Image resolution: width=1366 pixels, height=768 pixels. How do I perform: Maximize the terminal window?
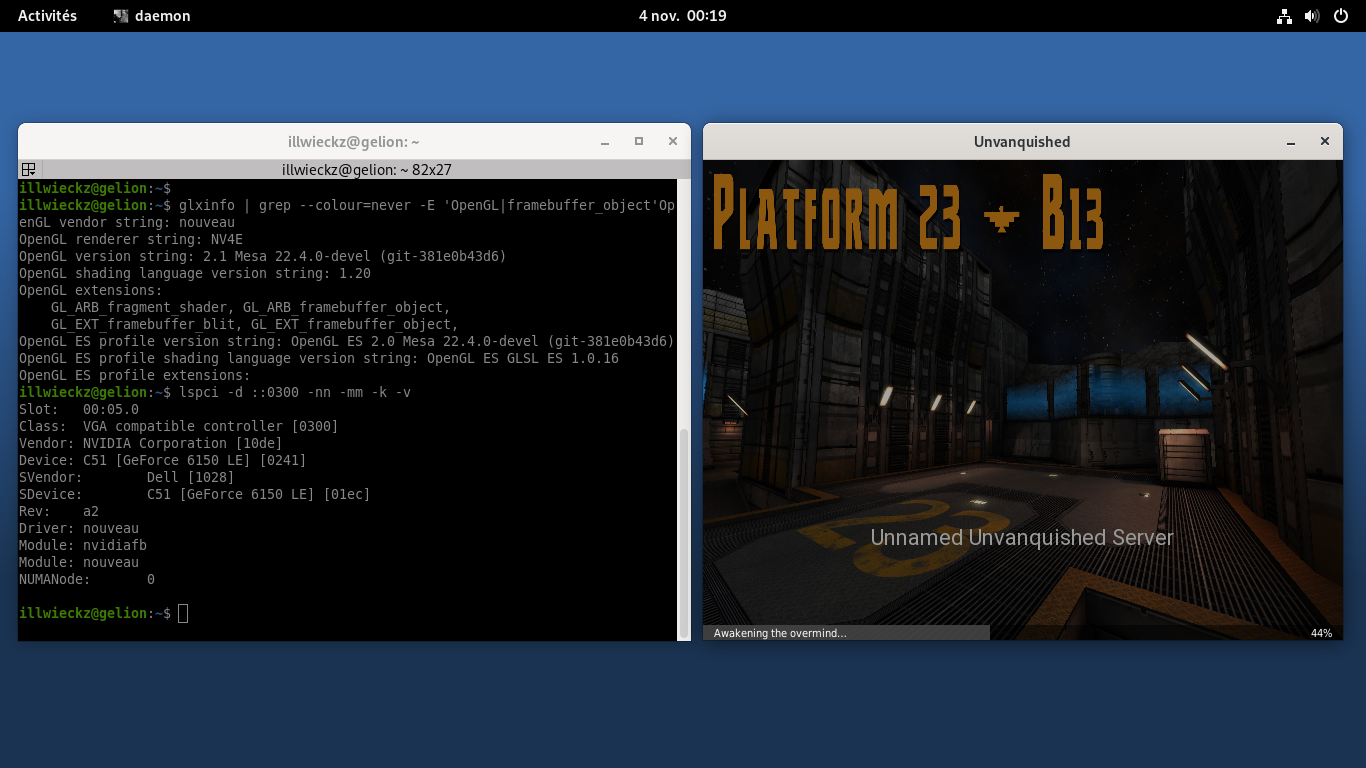click(639, 142)
